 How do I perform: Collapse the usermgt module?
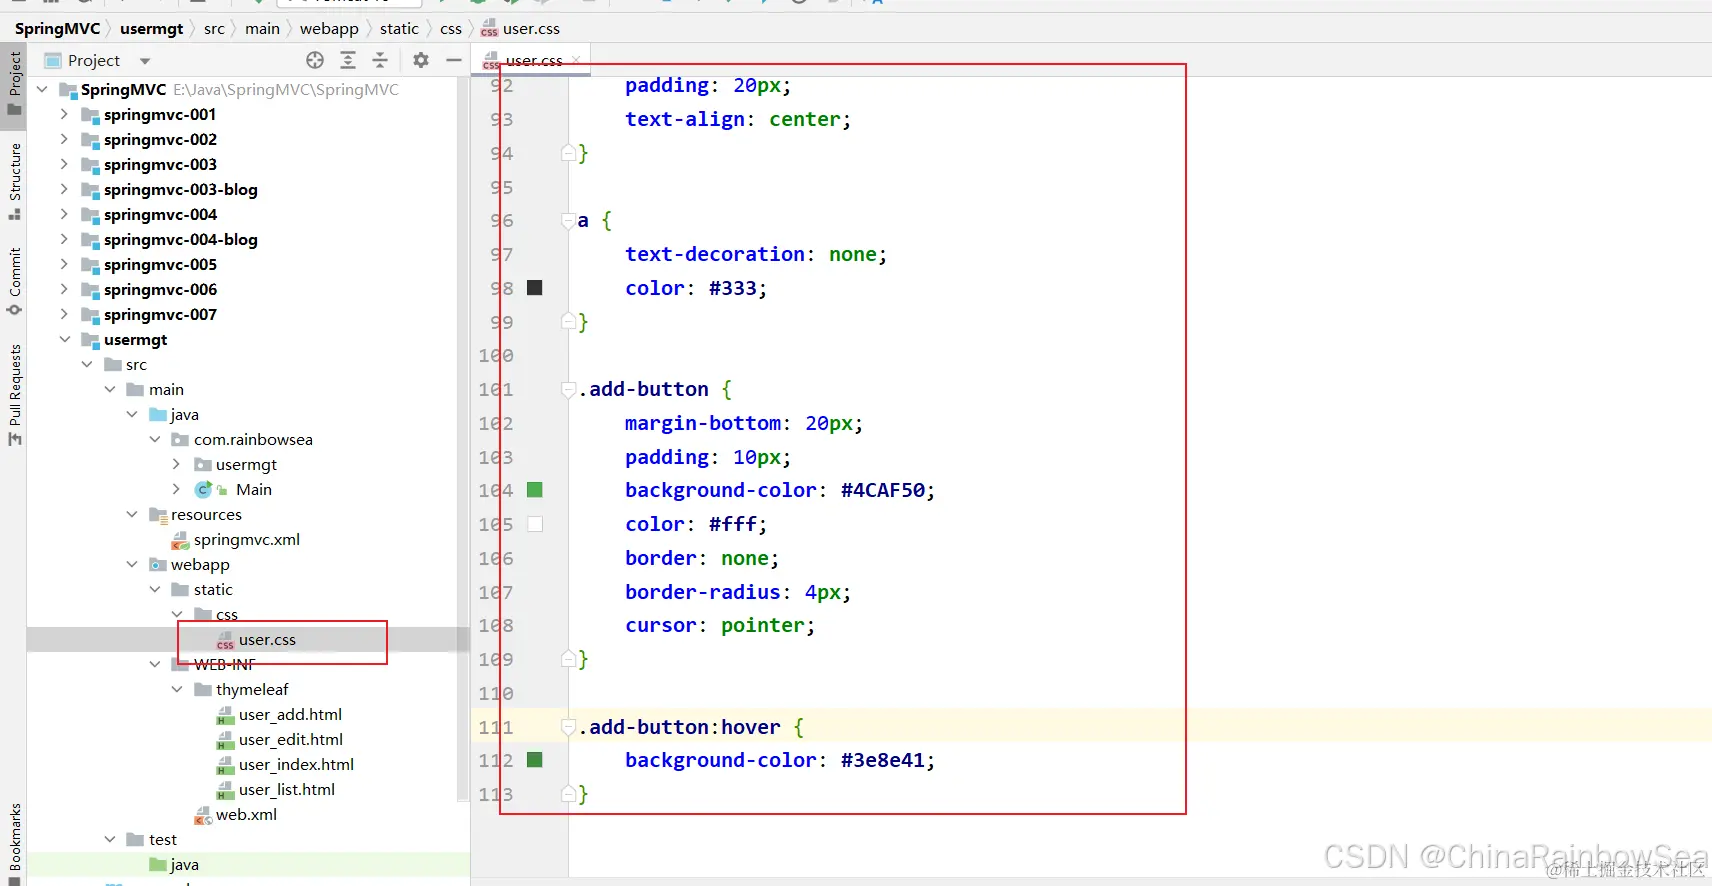tap(64, 339)
